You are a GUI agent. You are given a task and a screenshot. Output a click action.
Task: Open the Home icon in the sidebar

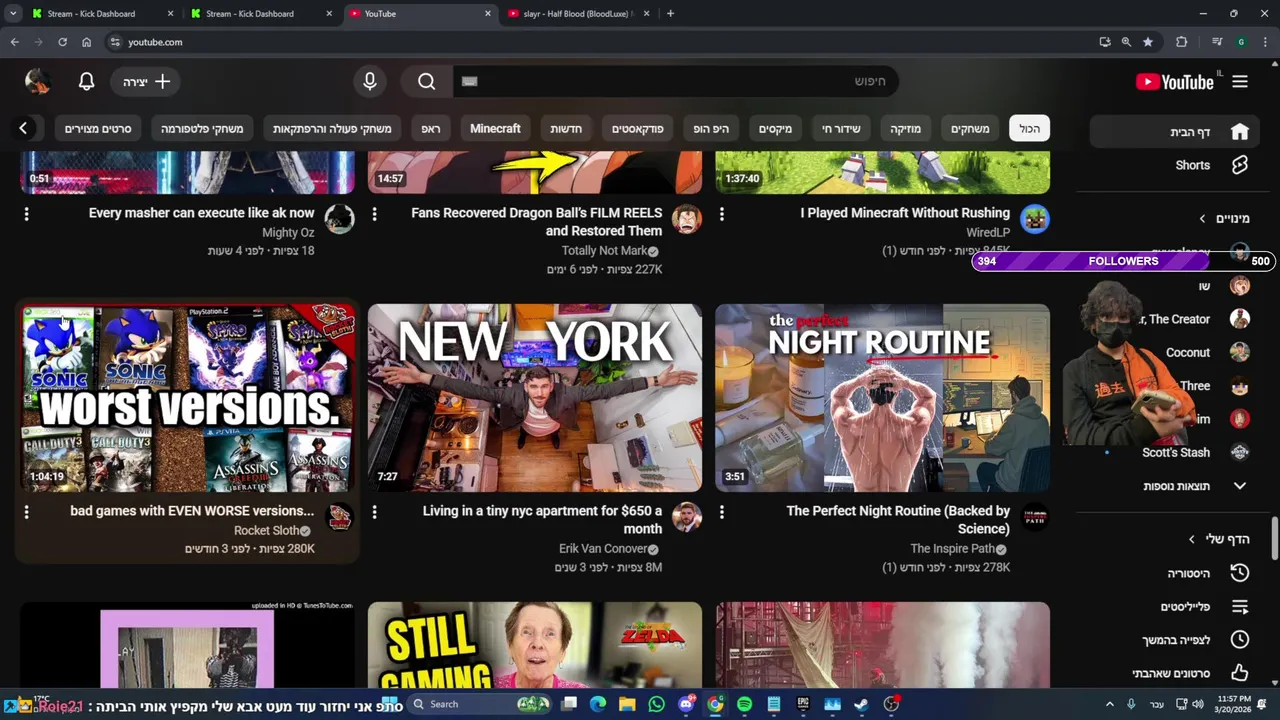[x=1240, y=132]
